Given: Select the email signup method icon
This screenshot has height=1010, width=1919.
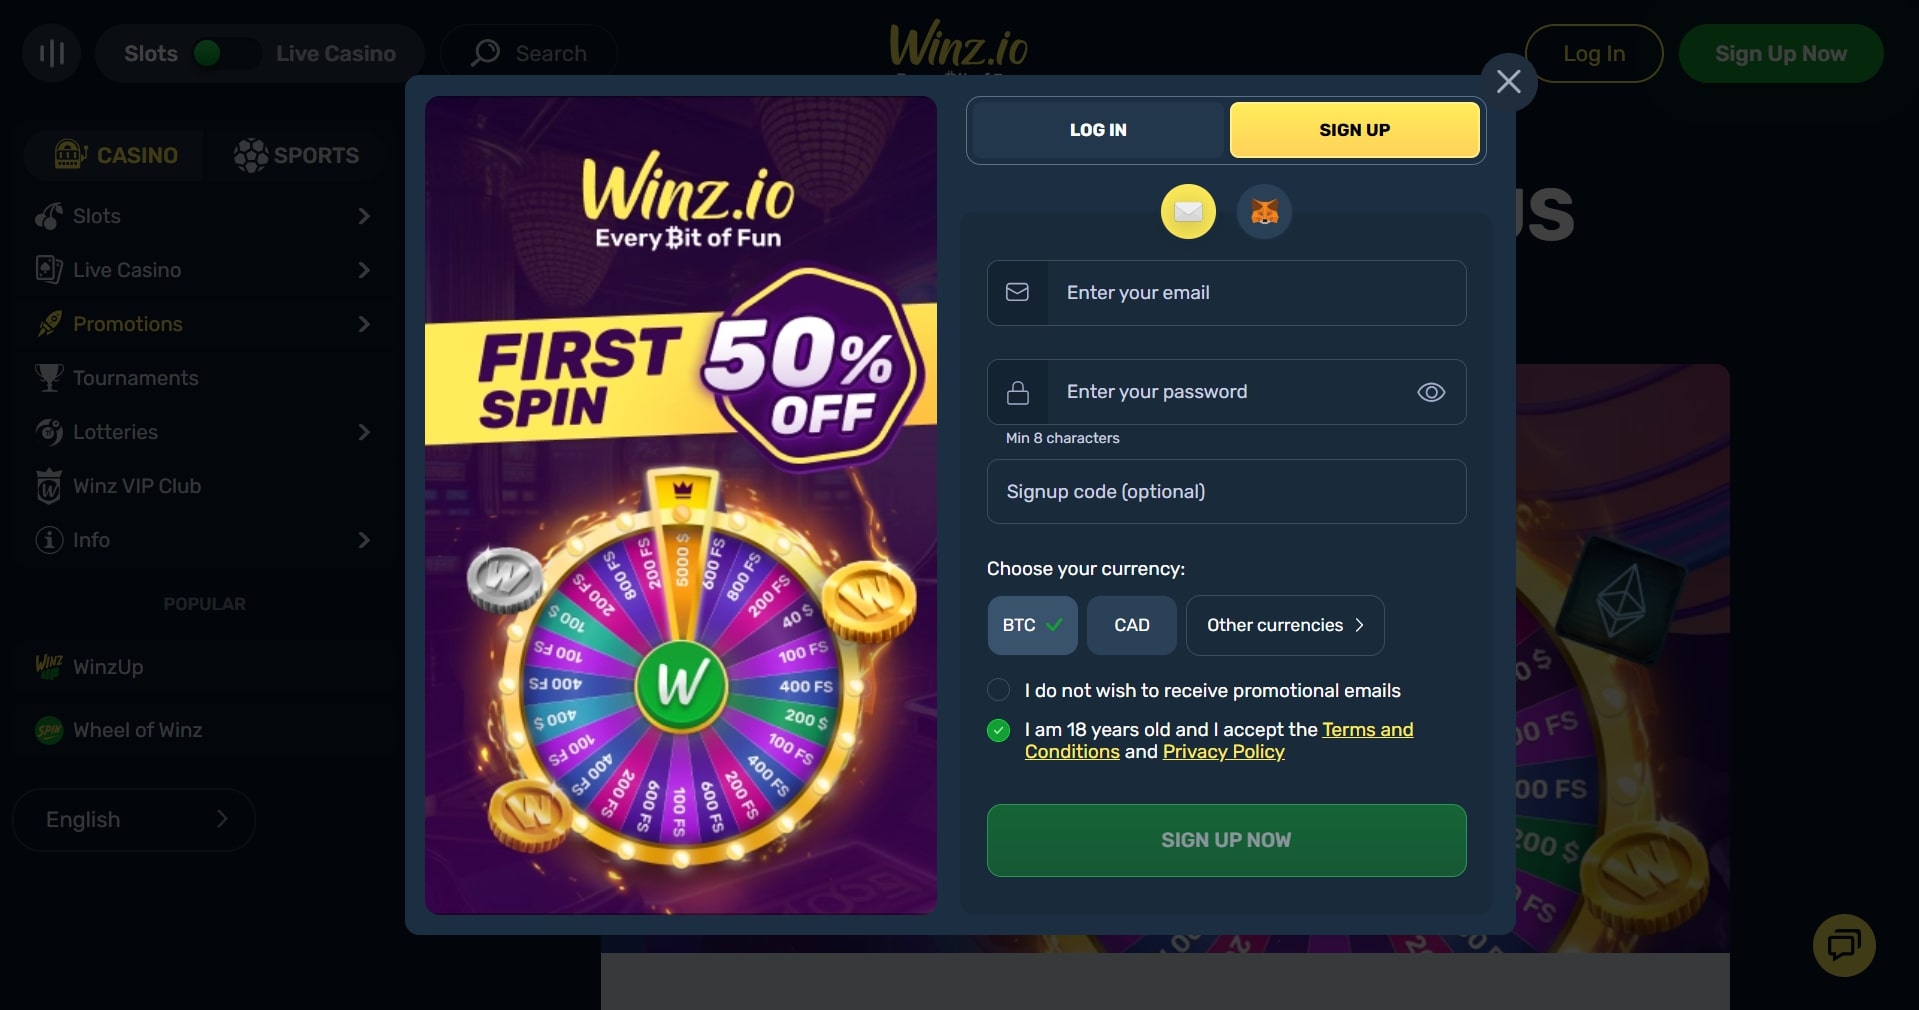Looking at the screenshot, I should click(x=1188, y=211).
